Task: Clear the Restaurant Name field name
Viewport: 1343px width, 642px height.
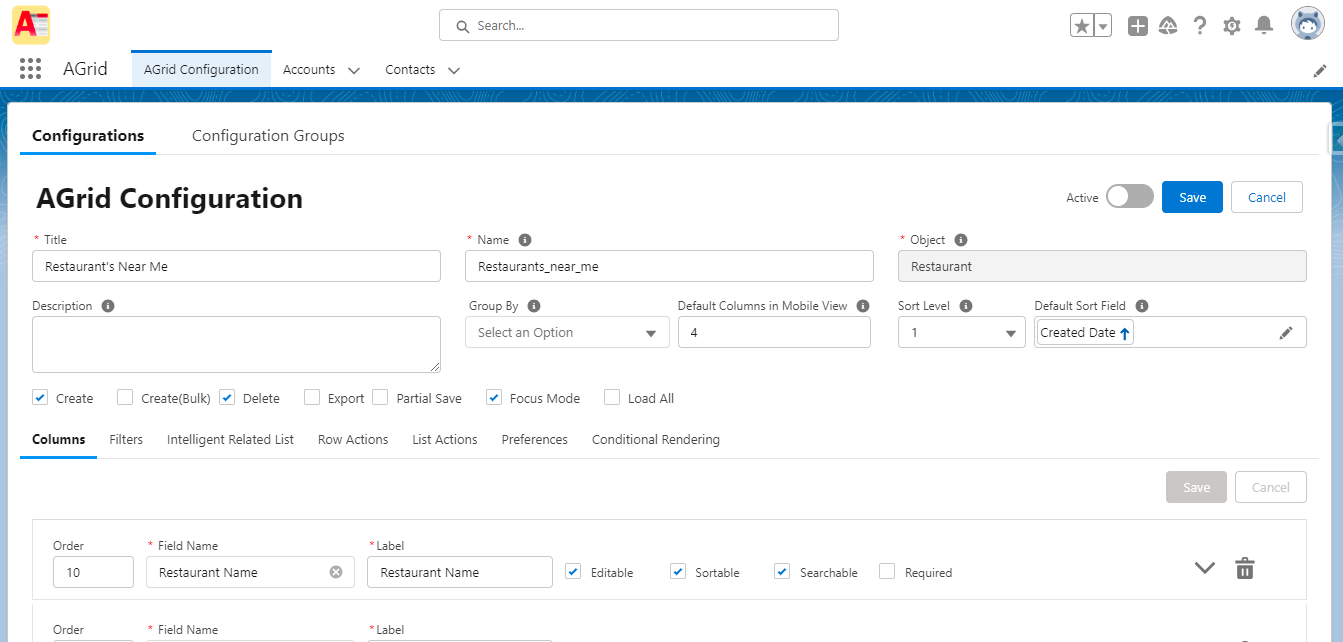Action: (336, 572)
